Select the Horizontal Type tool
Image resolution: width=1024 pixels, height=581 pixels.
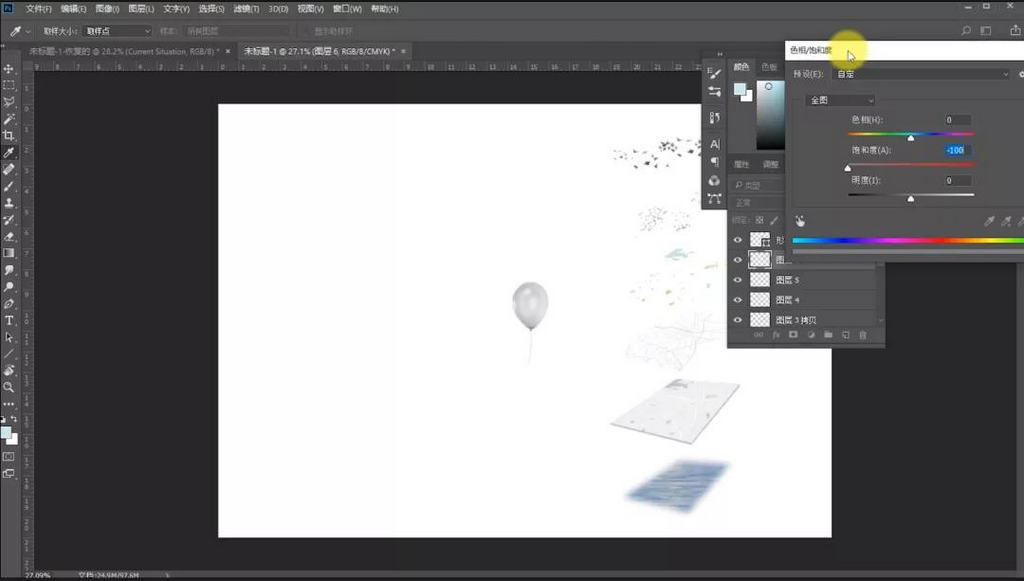[9, 321]
